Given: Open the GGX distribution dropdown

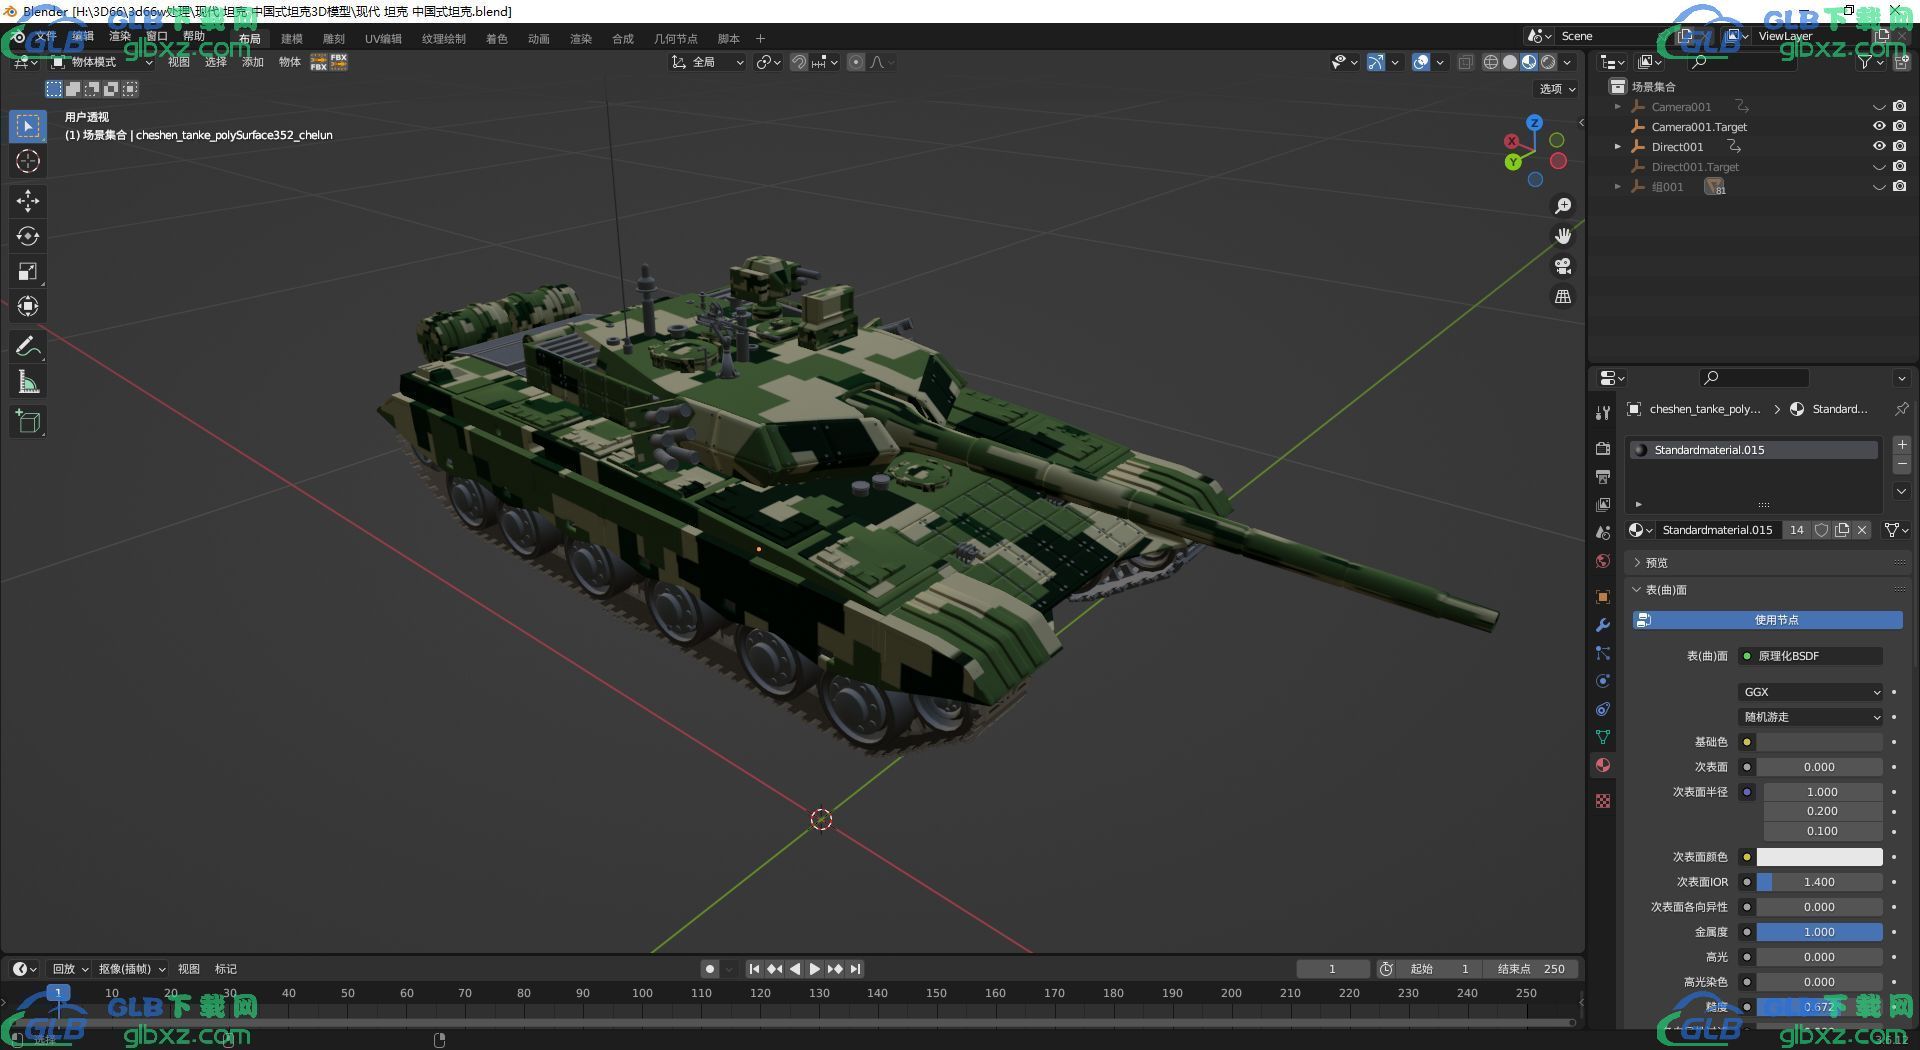Looking at the screenshot, I should click(x=1811, y=692).
